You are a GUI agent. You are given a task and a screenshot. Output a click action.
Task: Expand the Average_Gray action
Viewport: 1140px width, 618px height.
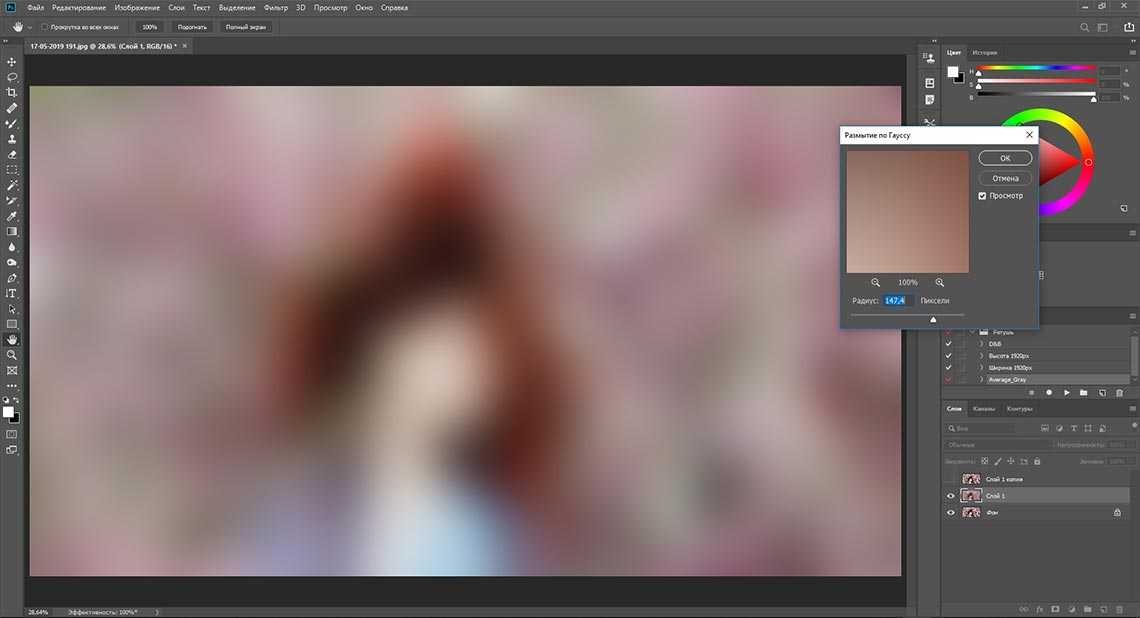coord(981,380)
